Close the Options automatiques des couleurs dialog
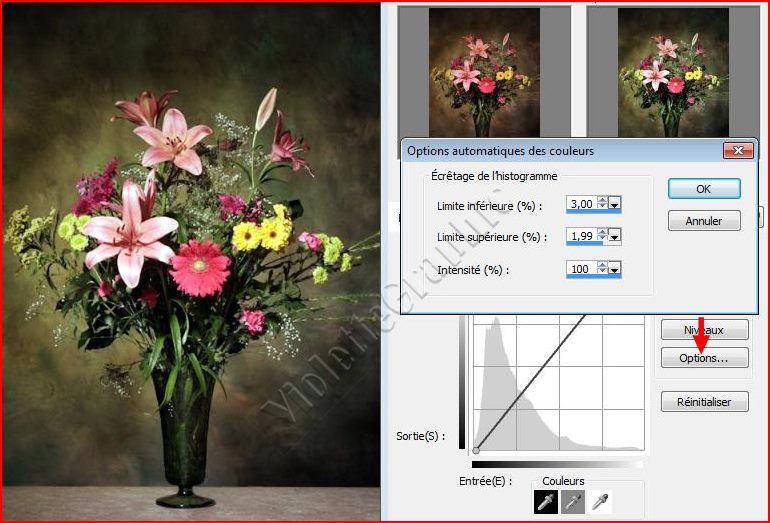 tap(737, 151)
